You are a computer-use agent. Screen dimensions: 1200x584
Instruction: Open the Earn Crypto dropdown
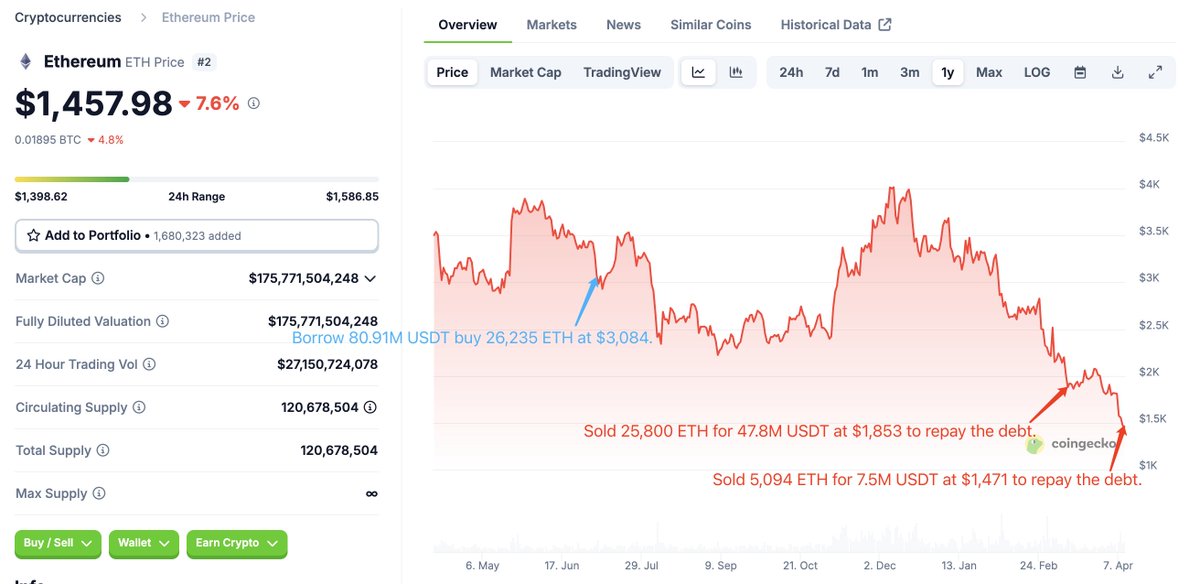coord(237,543)
